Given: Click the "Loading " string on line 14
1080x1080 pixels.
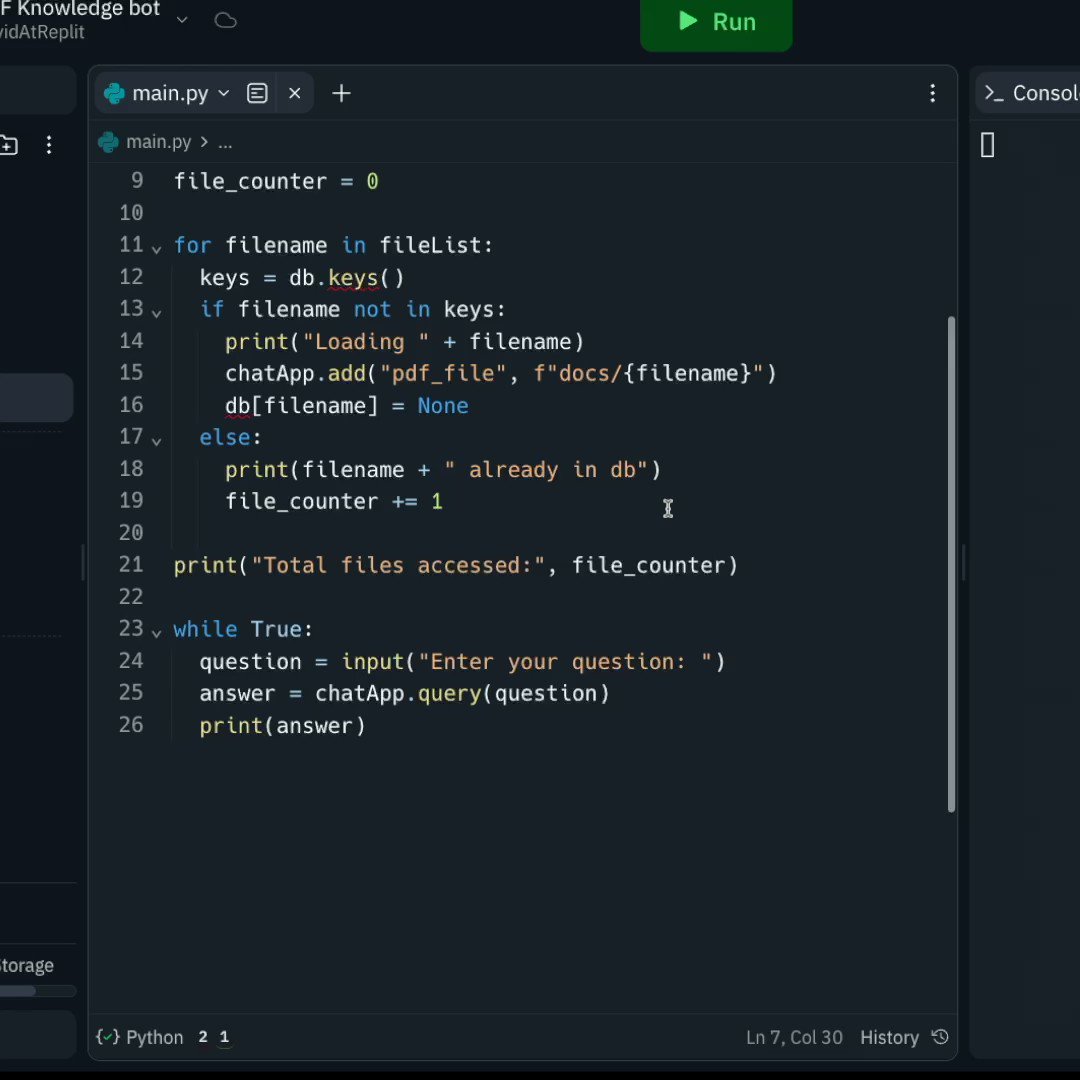Looking at the screenshot, I should [x=366, y=342].
